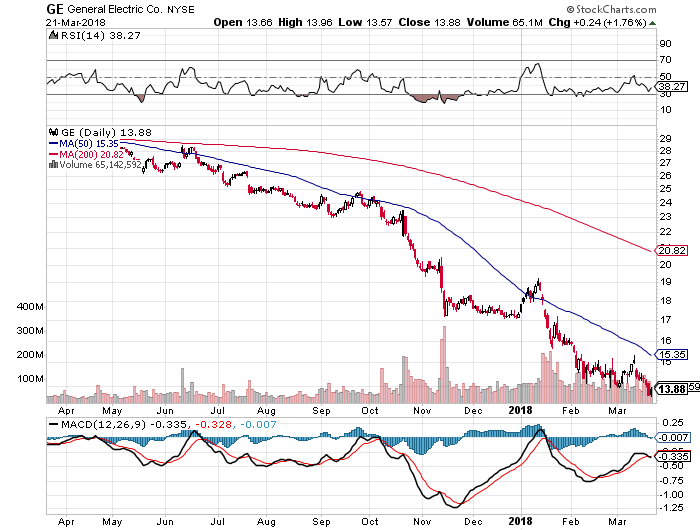Click the volume bars legend icon
700x530 pixels.
(x=53, y=164)
